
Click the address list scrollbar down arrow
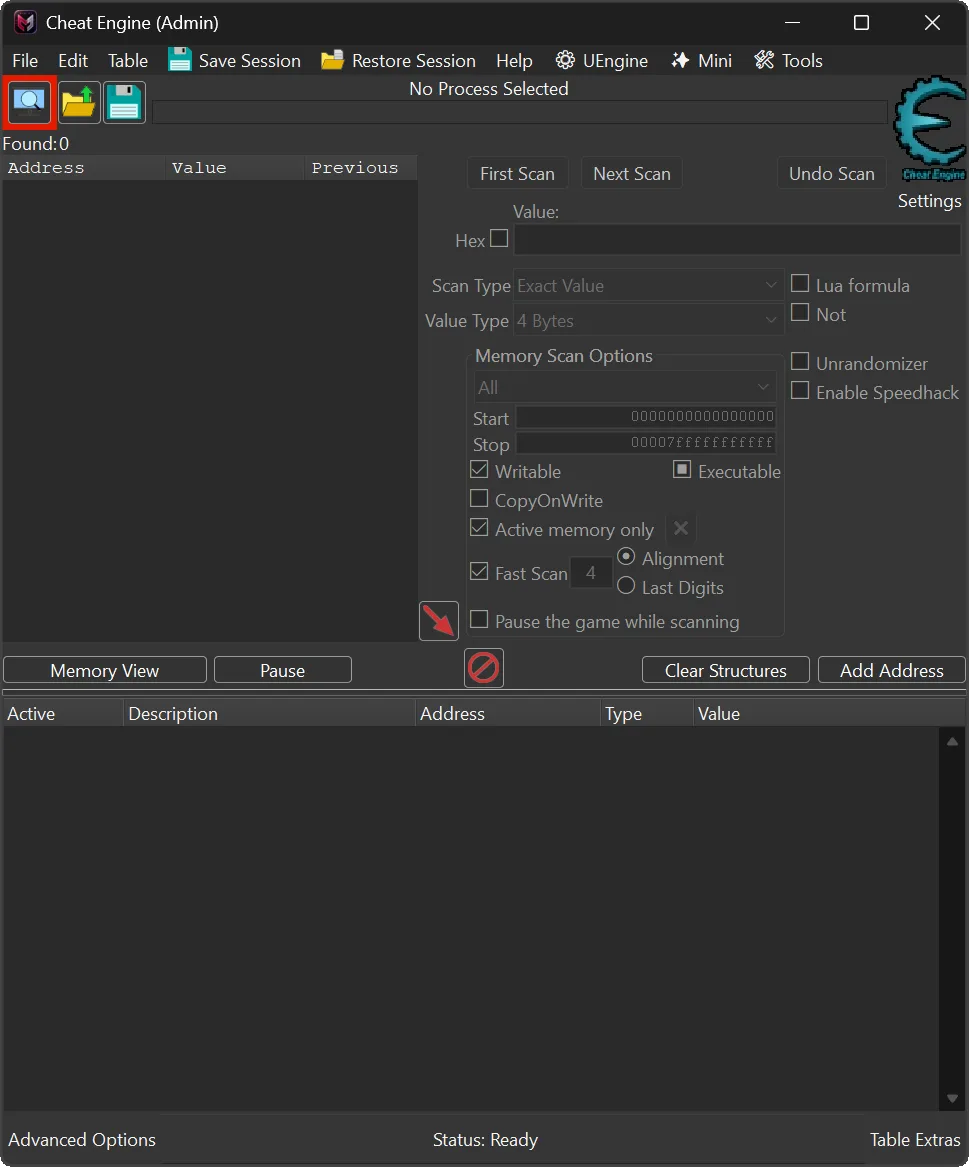(952, 1099)
